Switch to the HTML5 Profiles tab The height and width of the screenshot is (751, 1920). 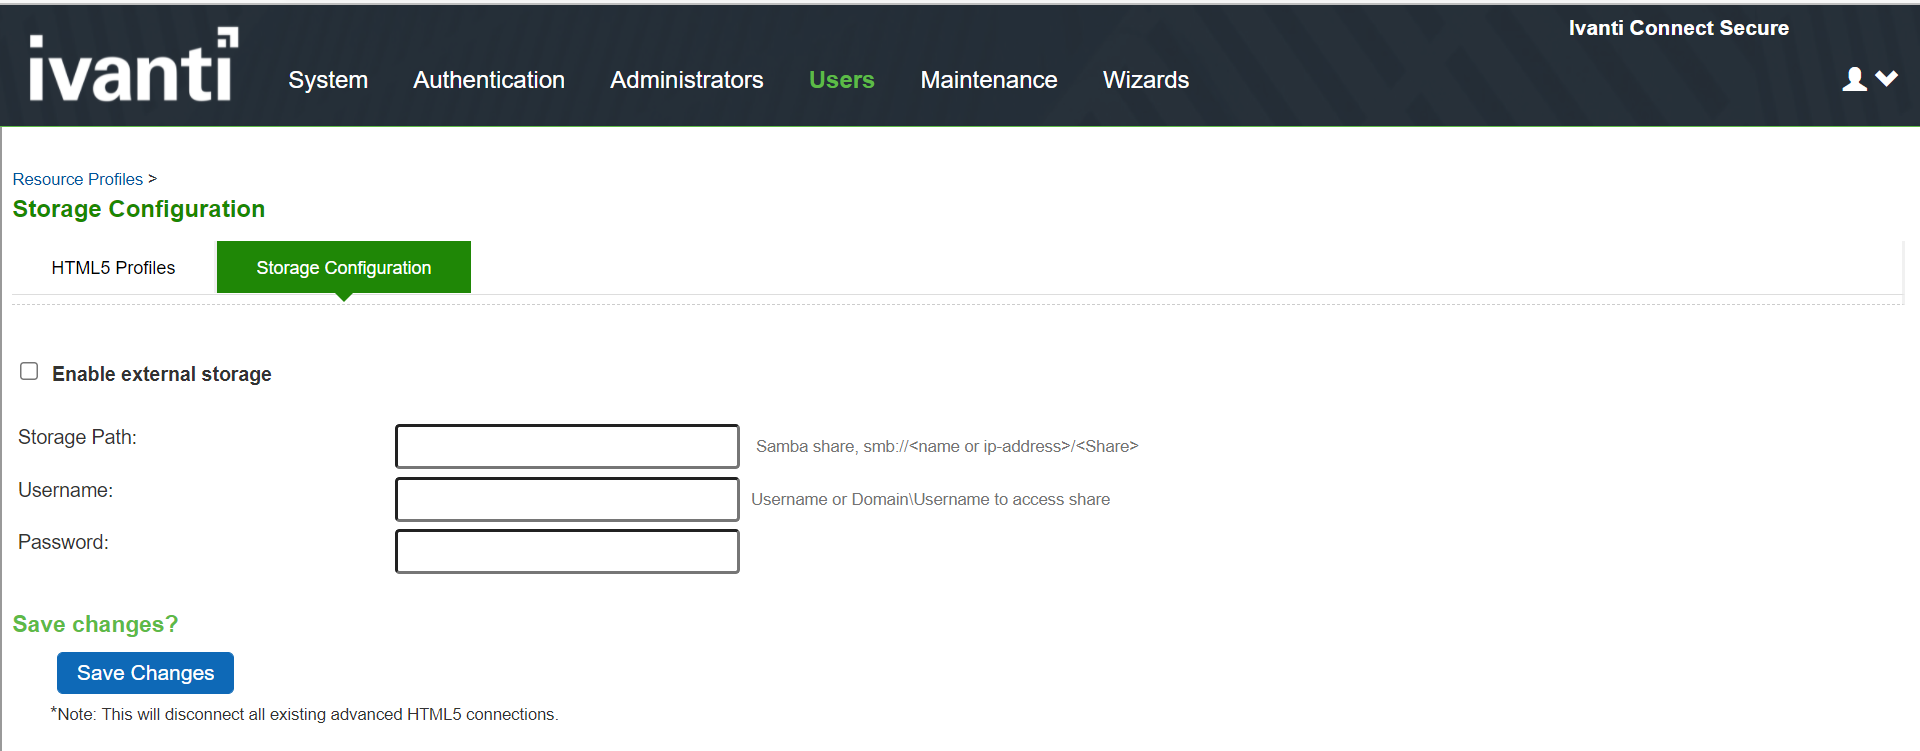[x=113, y=268]
